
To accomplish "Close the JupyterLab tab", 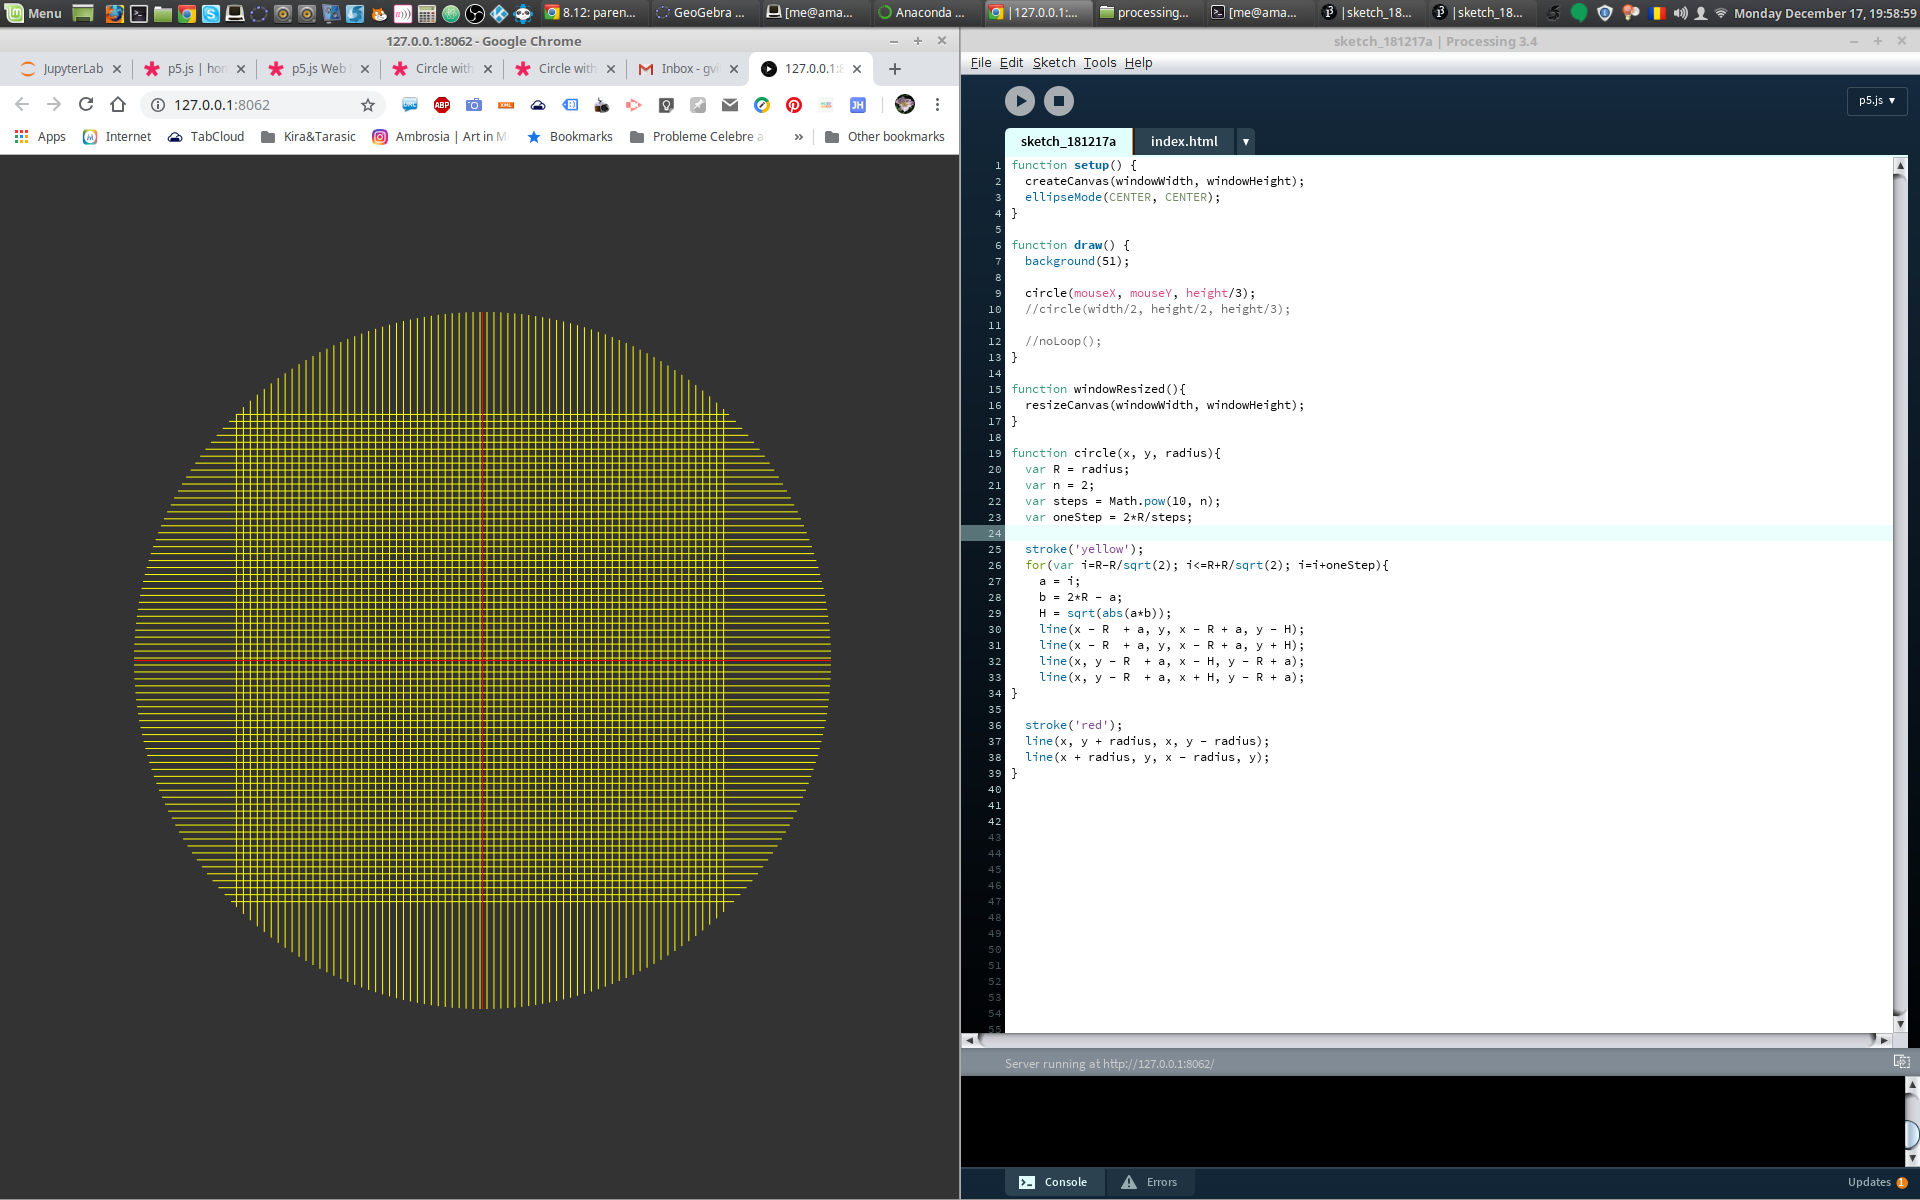I will coord(117,69).
